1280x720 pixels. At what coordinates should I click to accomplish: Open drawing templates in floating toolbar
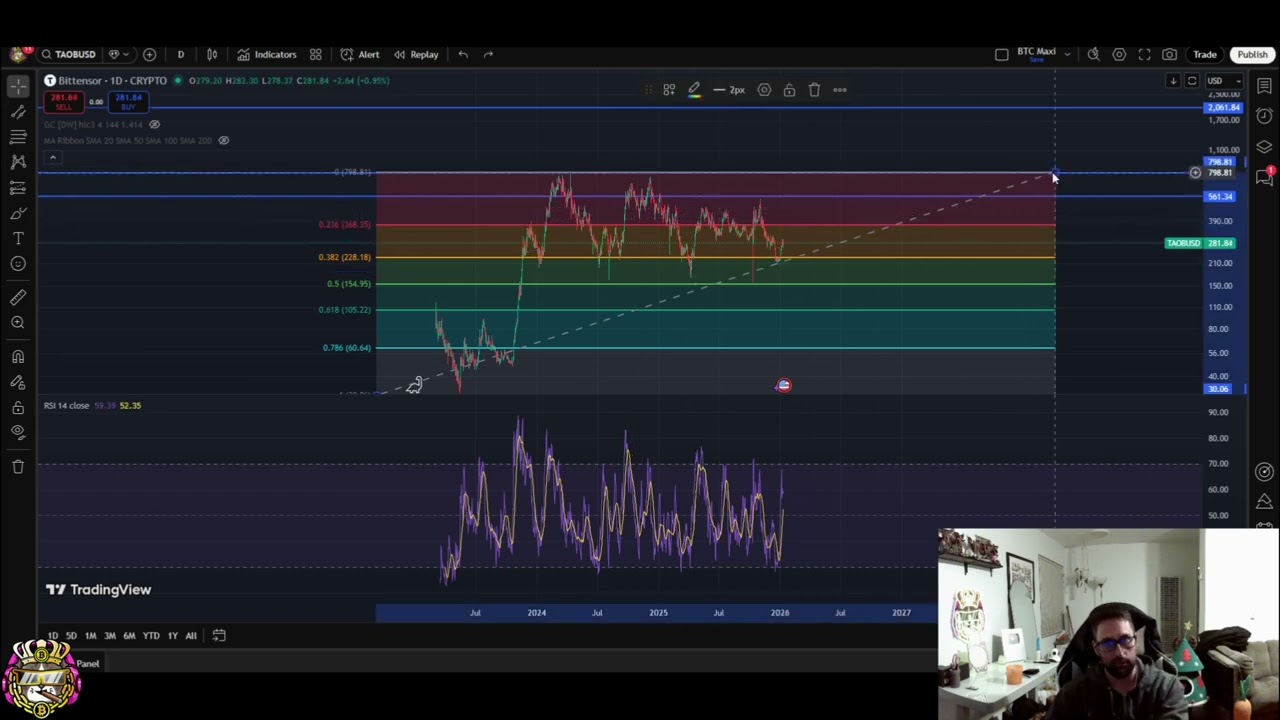pyautogui.click(x=669, y=90)
